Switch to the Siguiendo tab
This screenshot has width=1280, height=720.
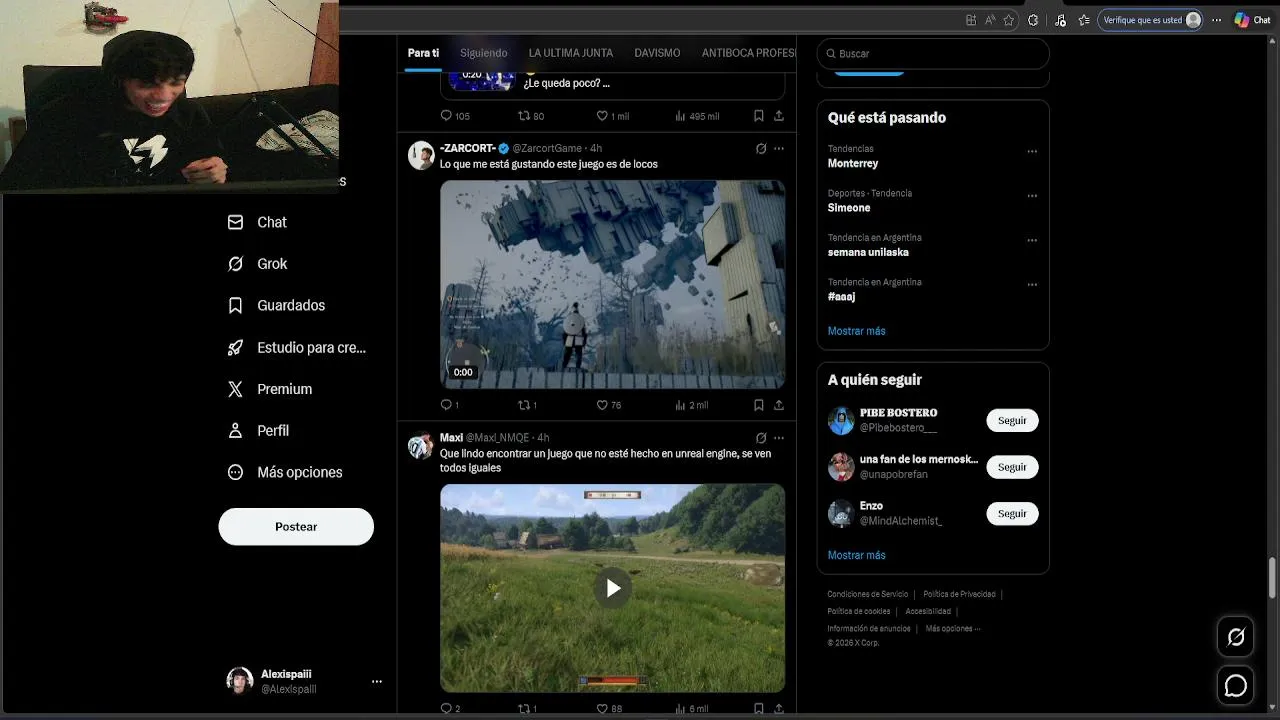[x=484, y=53]
